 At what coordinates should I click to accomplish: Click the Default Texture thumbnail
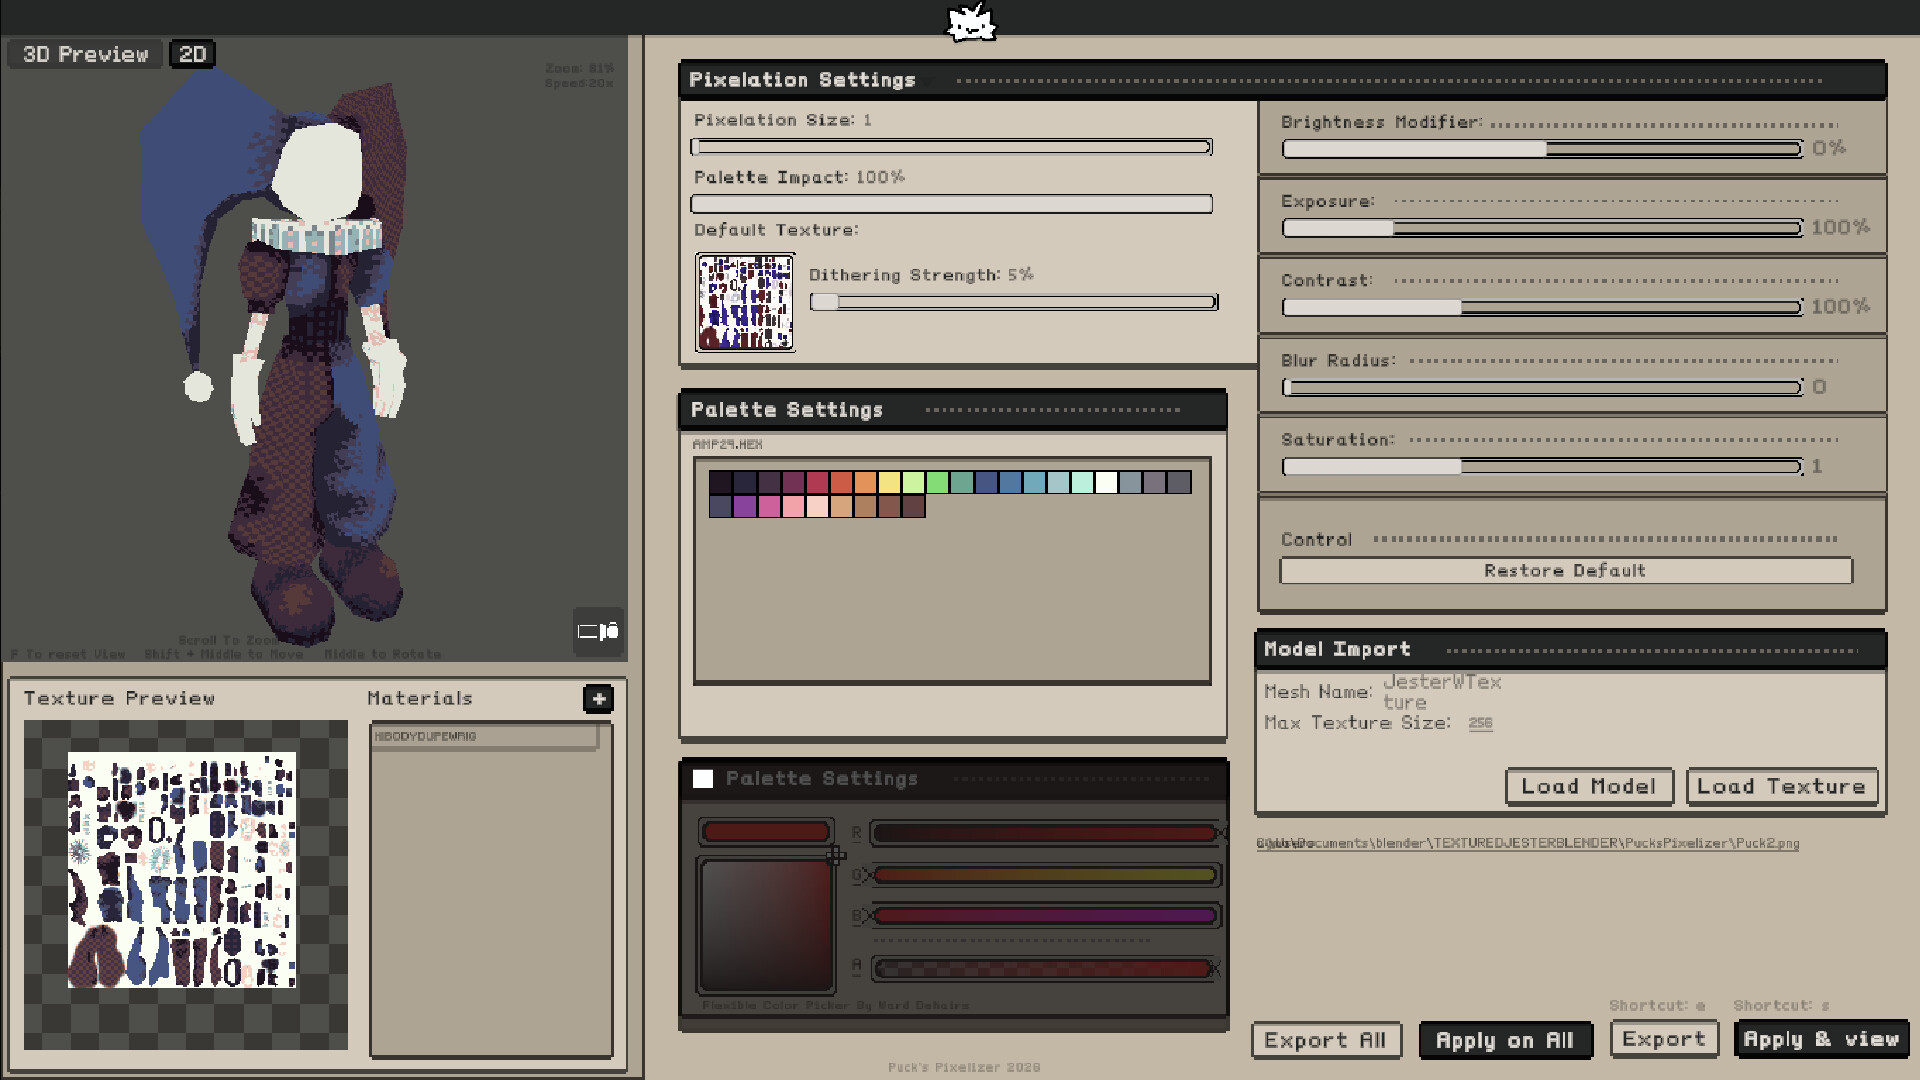pos(745,302)
